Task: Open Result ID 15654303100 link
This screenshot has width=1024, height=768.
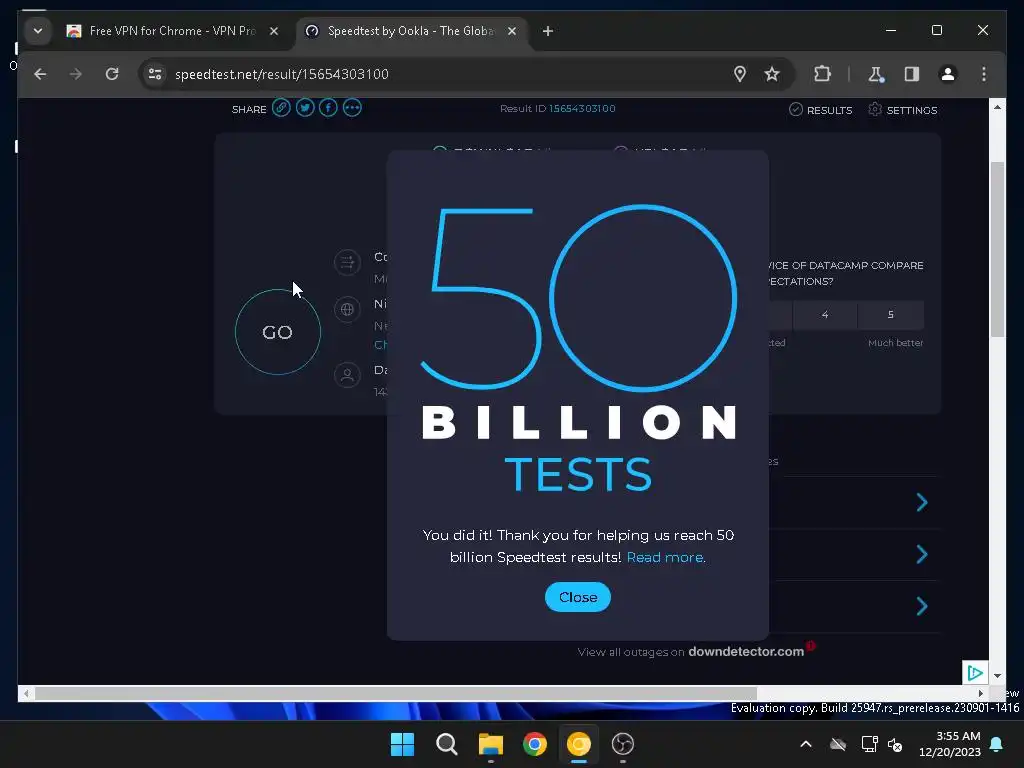Action: point(582,108)
